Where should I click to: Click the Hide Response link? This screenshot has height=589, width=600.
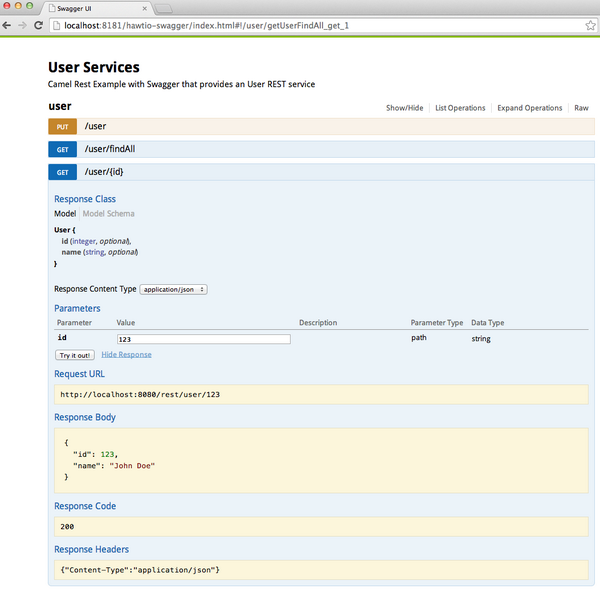(x=126, y=355)
